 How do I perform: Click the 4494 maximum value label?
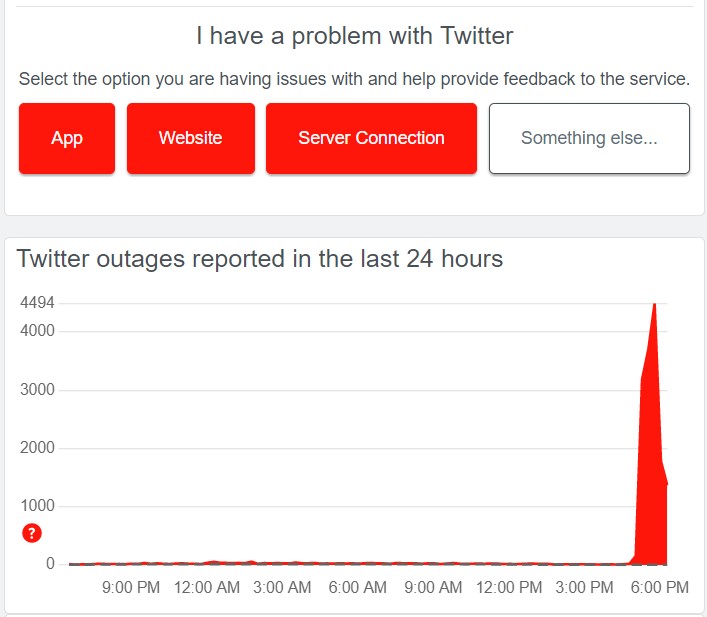click(x=37, y=303)
